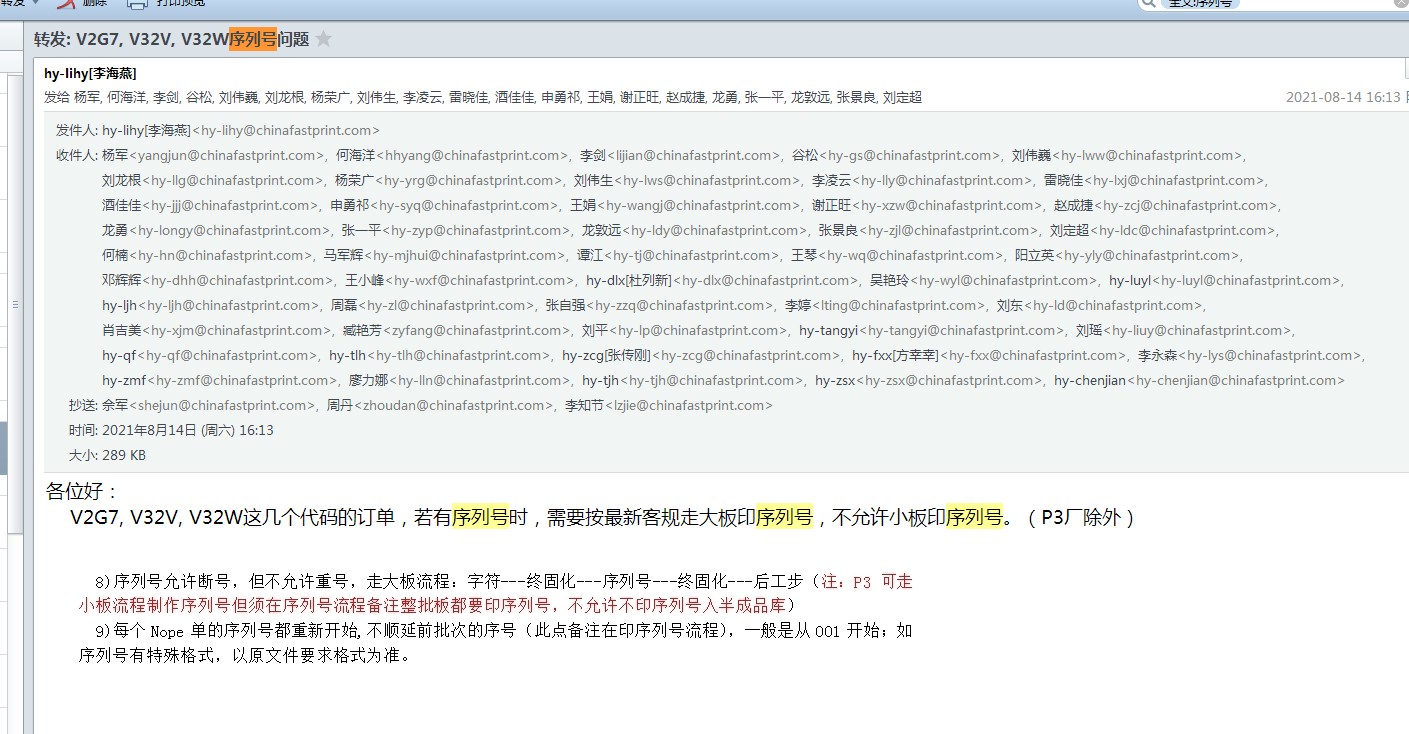Click recipient 马军辉 hy-mjhui@chinafastprint.com

[445, 255]
